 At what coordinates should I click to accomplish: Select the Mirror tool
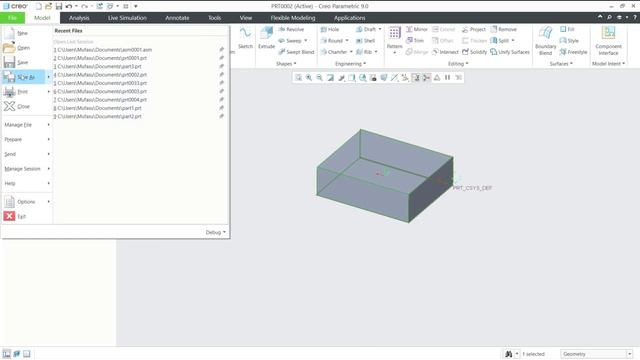(417, 29)
